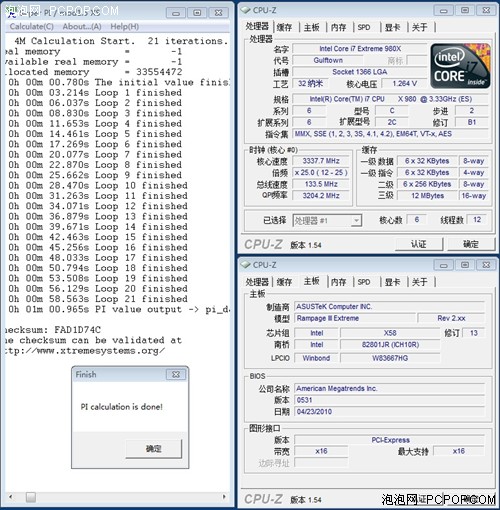Image resolution: width=500 pixels, height=510 pixels.
Task: Click the name field Intel Core i7 Extreme 980X
Action: pyautogui.click(x=360, y=49)
